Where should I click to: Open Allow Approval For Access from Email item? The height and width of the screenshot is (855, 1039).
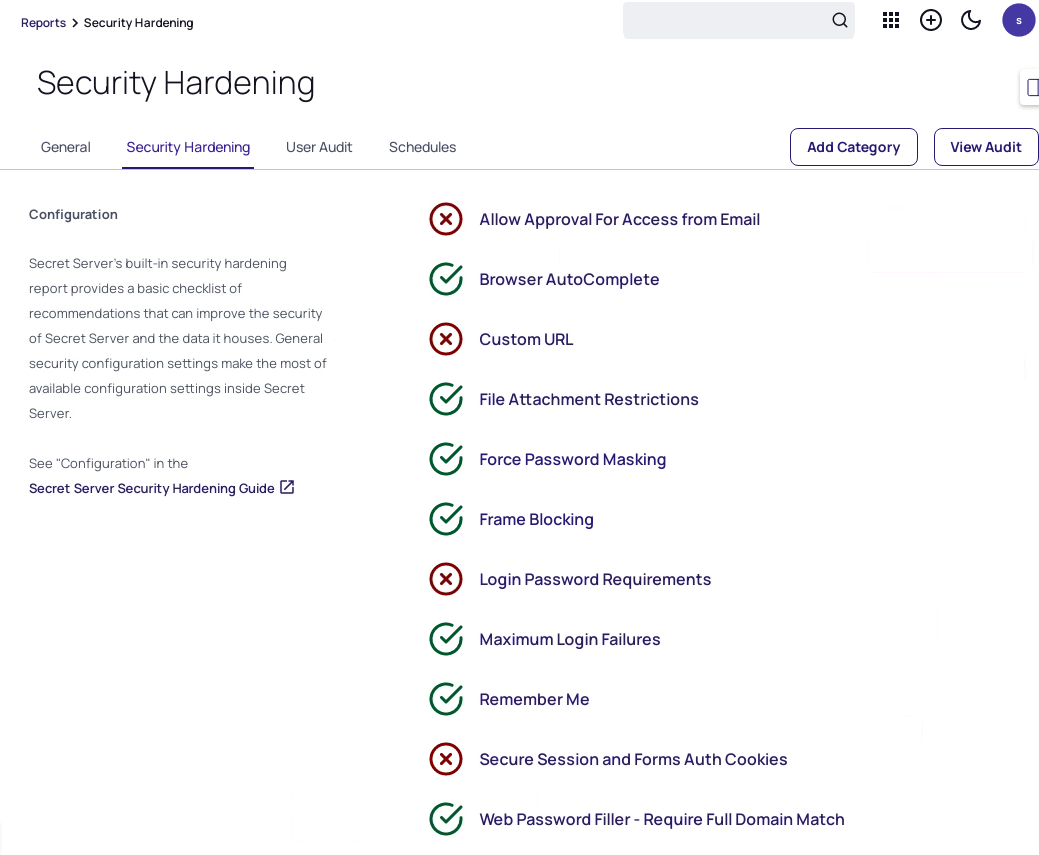tap(620, 219)
